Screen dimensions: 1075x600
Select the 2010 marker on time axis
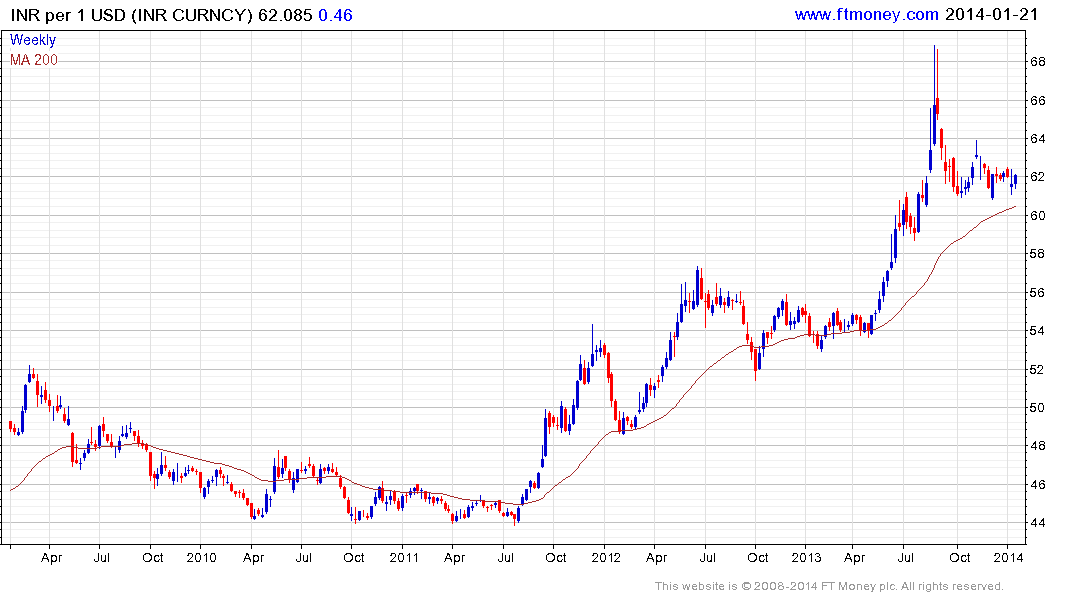(x=201, y=558)
